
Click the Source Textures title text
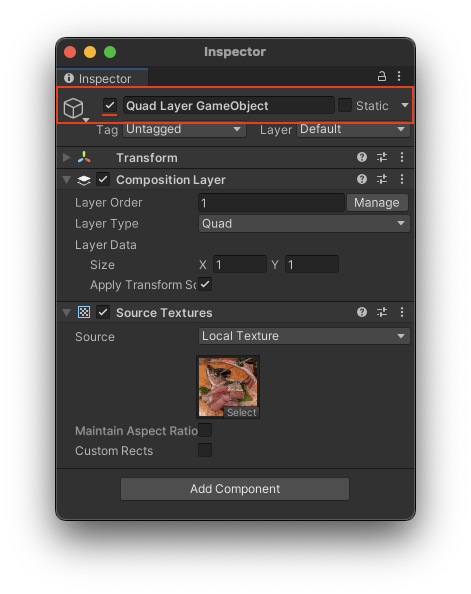[x=164, y=313]
